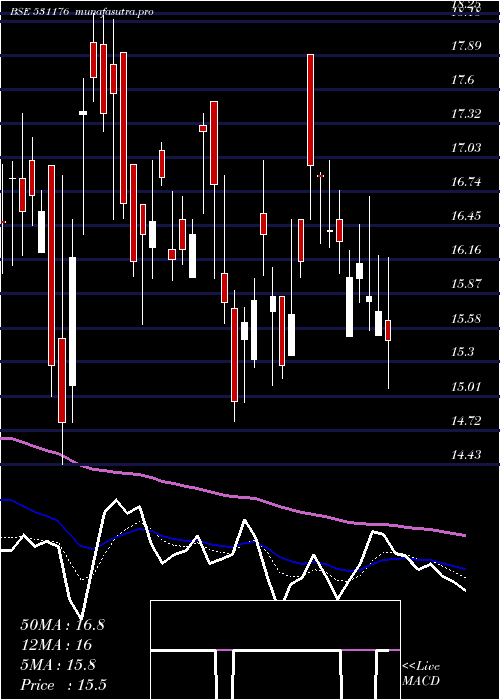This screenshot has height=700, width=500.
Task: Click the Price : 15.5 readout
Action: (x=63, y=685)
